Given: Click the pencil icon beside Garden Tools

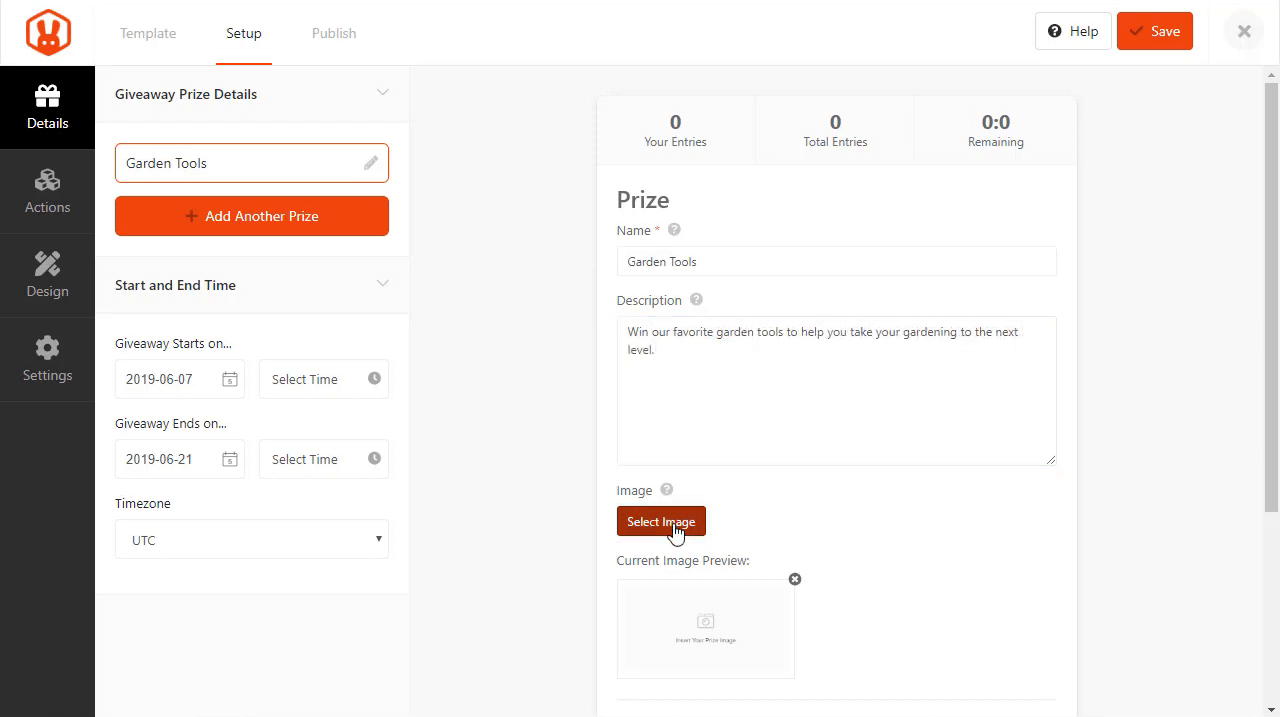Looking at the screenshot, I should click(371, 163).
